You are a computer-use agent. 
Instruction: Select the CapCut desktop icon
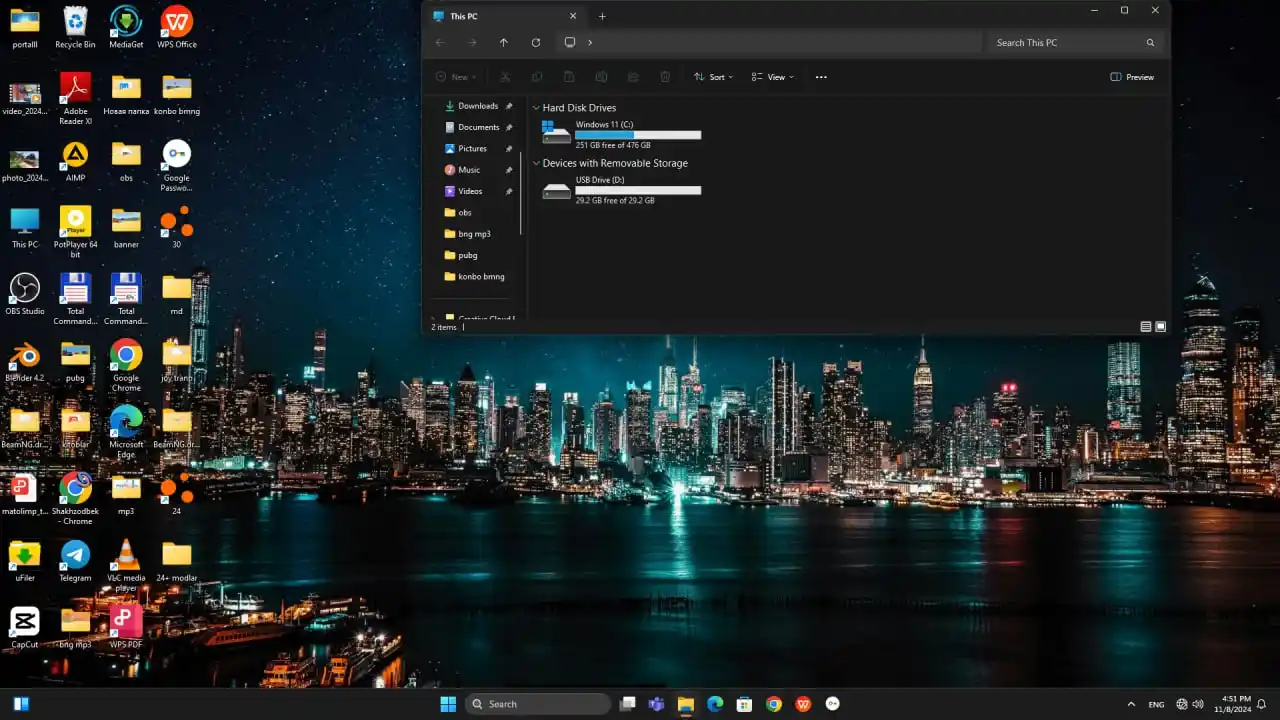(x=25, y=627)
